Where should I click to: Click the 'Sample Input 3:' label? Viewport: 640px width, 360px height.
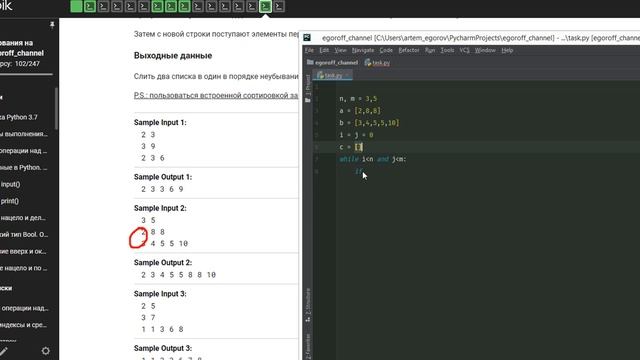160,294
